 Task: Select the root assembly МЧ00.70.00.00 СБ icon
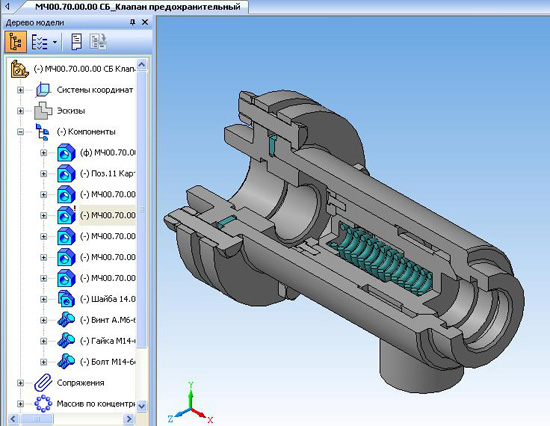click(20, 69)
